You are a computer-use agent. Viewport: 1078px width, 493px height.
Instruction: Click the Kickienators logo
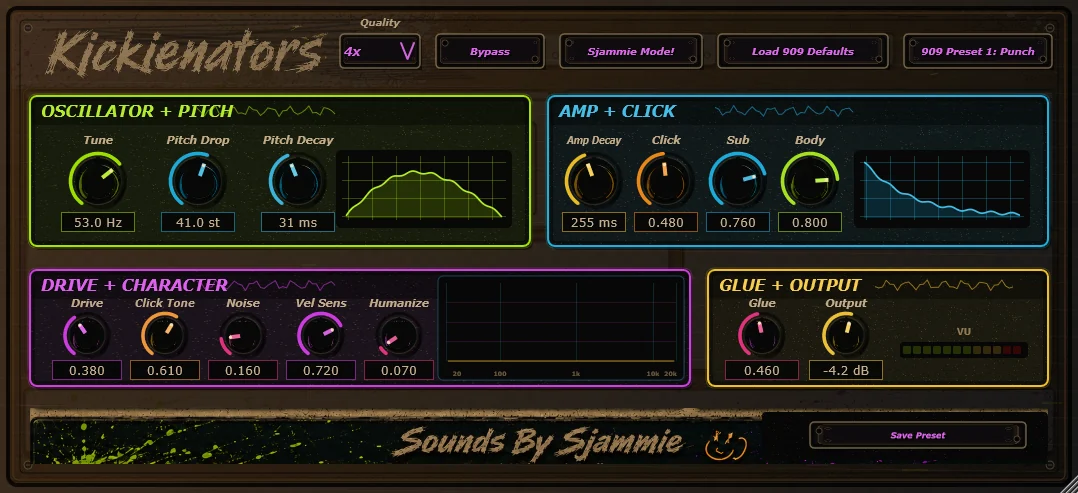(x=186, y=52)
